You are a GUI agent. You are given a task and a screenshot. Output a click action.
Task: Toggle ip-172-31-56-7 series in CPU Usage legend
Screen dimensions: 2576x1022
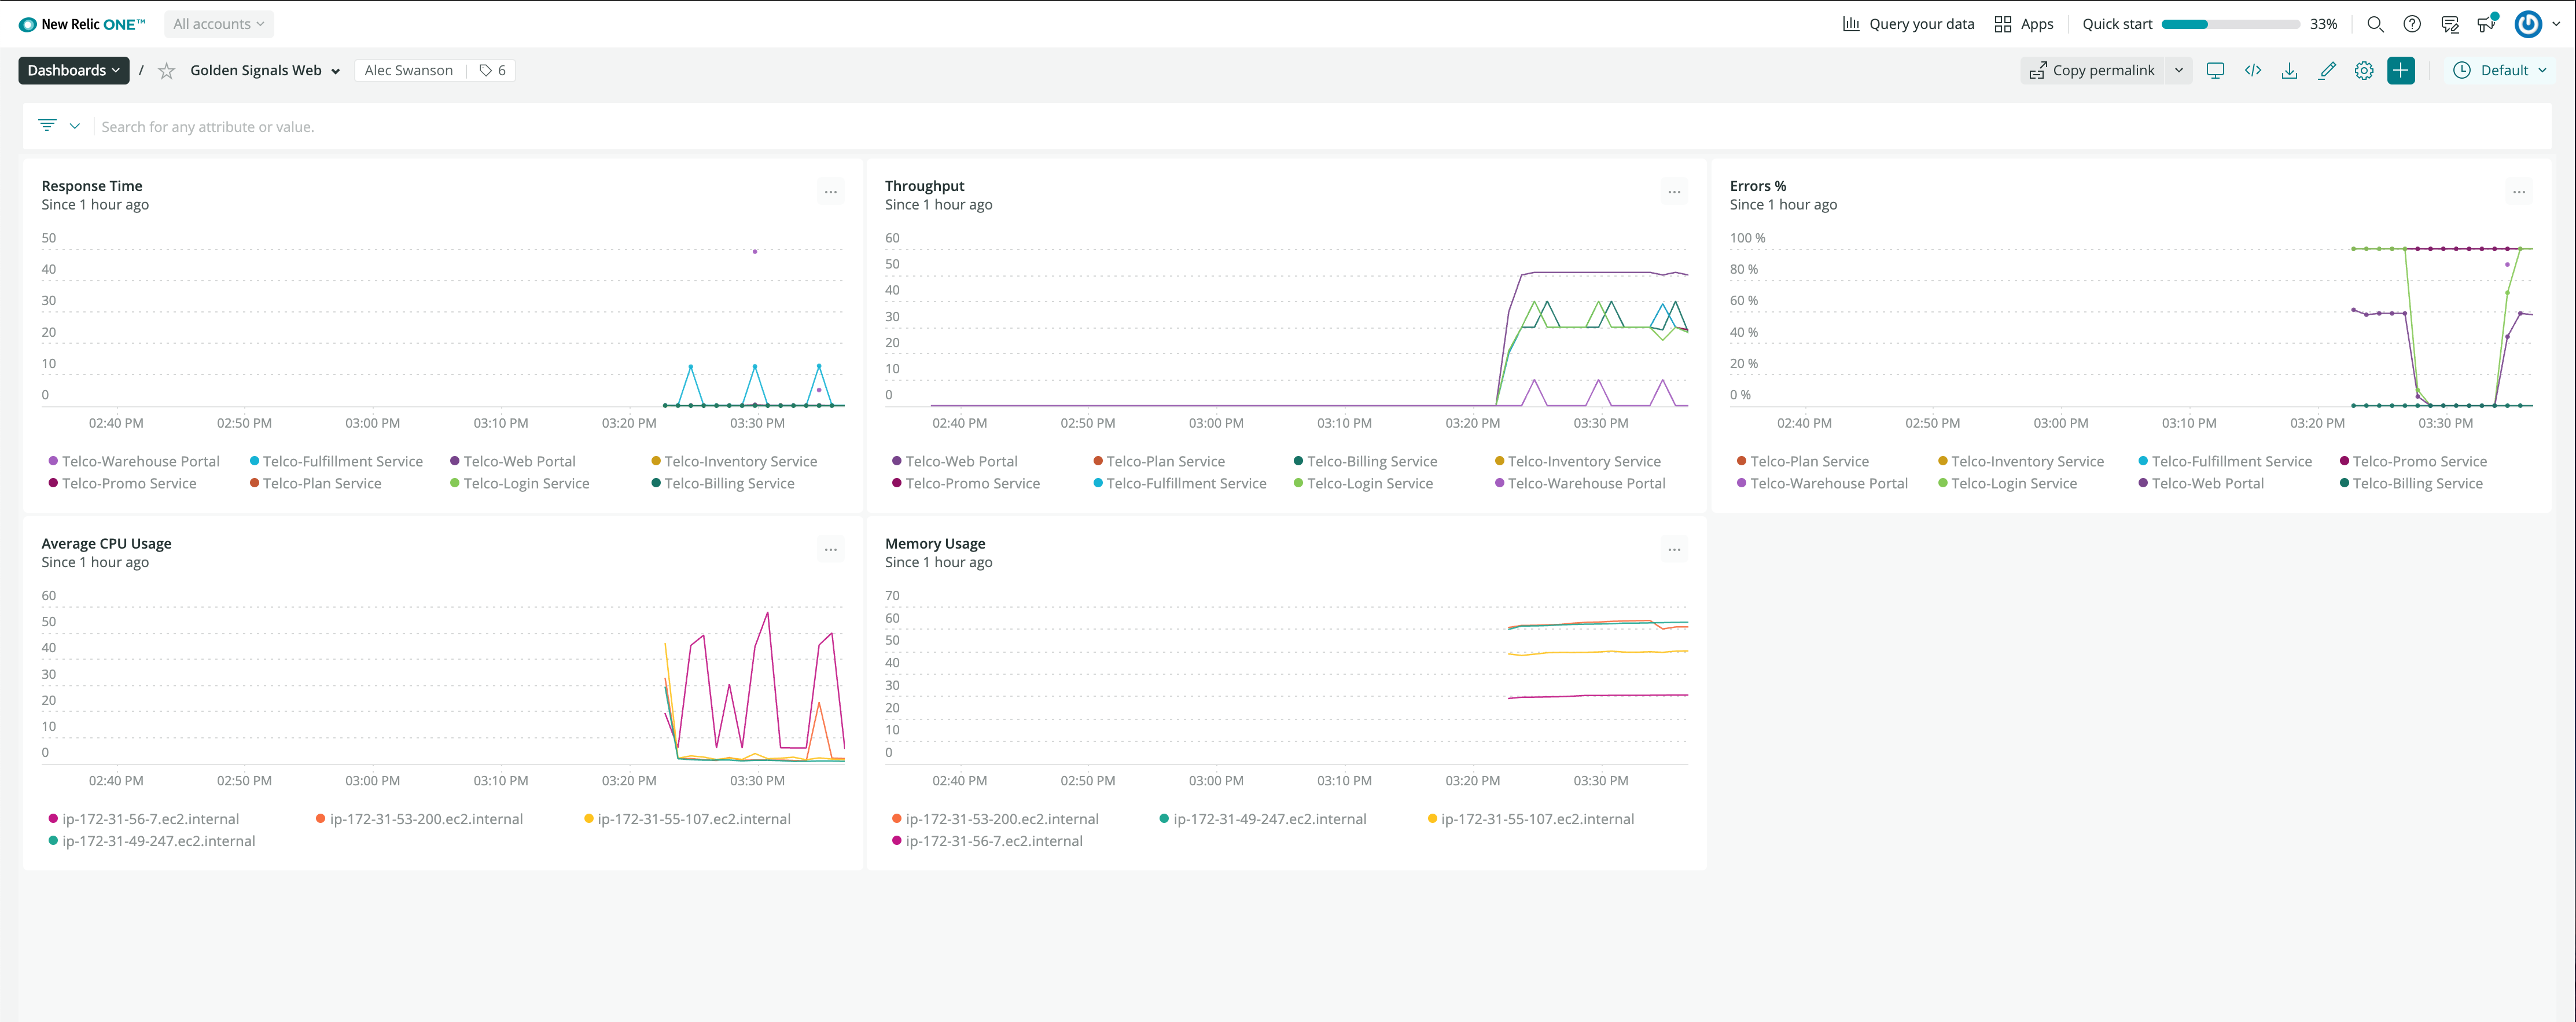point(150,819)
